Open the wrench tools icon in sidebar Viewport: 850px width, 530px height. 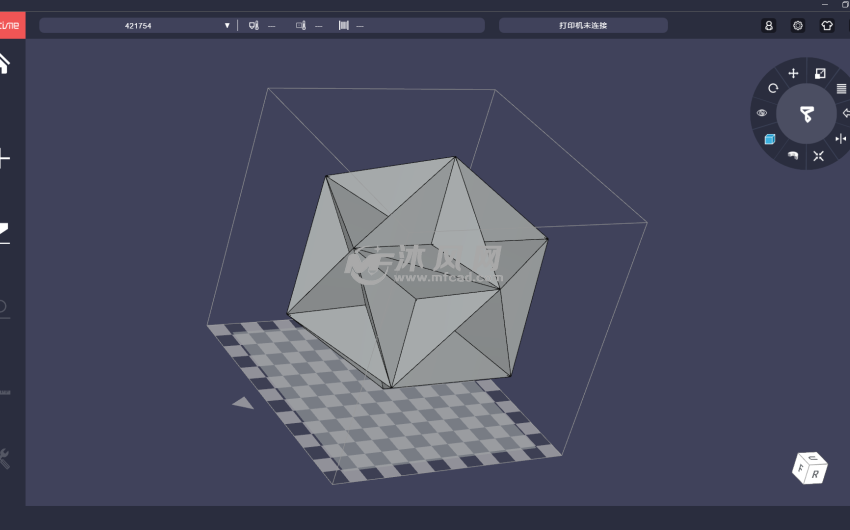pyautogui.click(x=4, y=458)
